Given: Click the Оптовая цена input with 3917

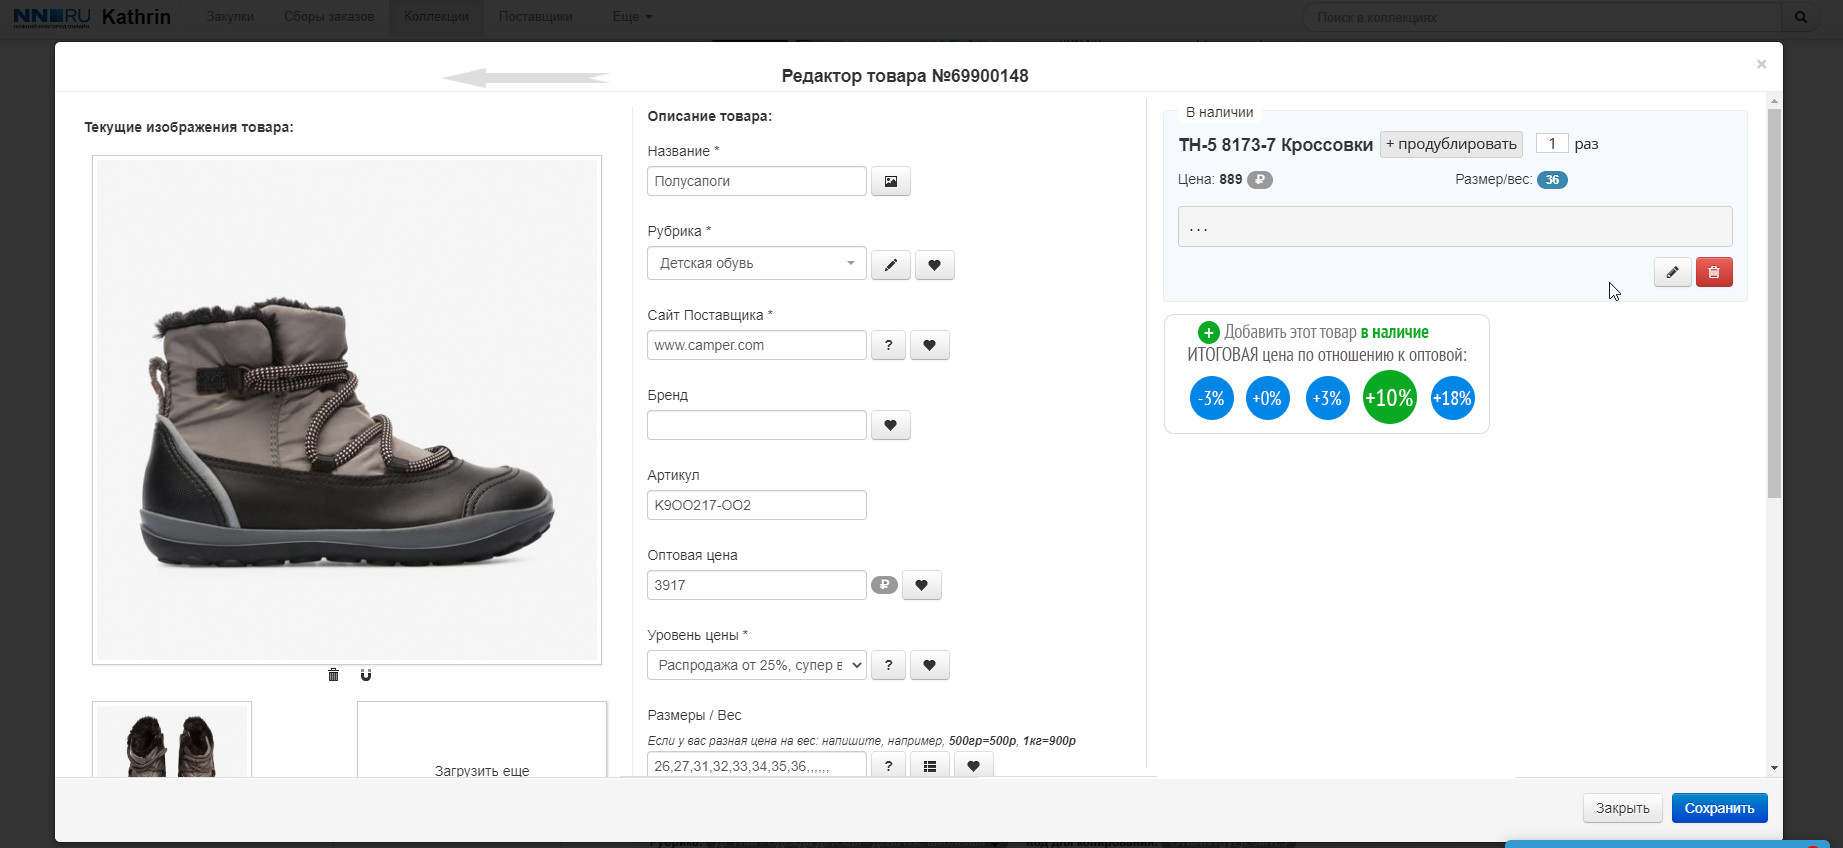Looking at the screenshot, I should pos(756,585).
